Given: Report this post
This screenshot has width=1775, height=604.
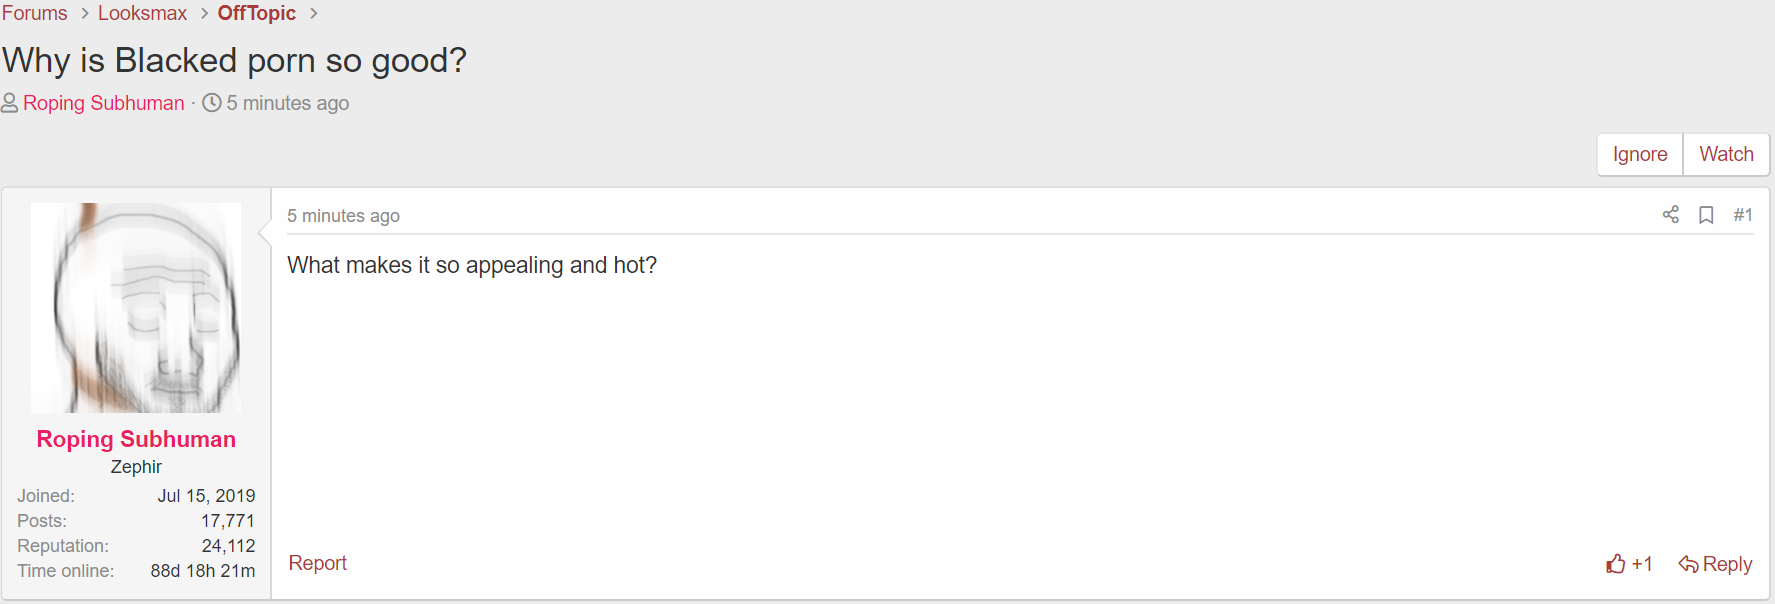Looking at the screenshot, I should 317,563.
